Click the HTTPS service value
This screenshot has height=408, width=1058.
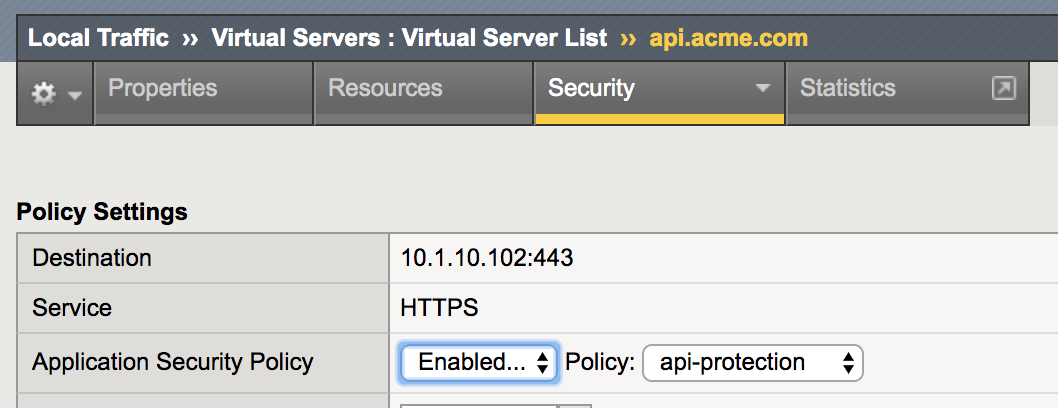coord(439,308)
